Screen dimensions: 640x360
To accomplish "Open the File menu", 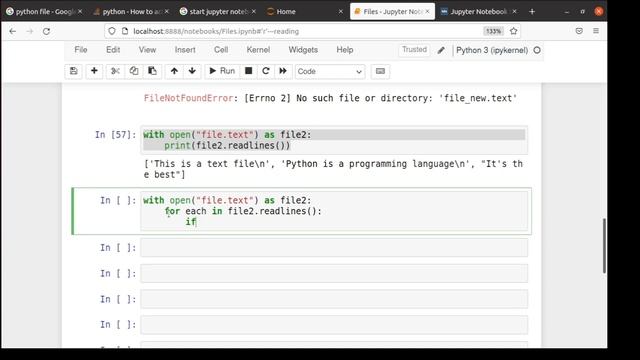I will 81,50.
